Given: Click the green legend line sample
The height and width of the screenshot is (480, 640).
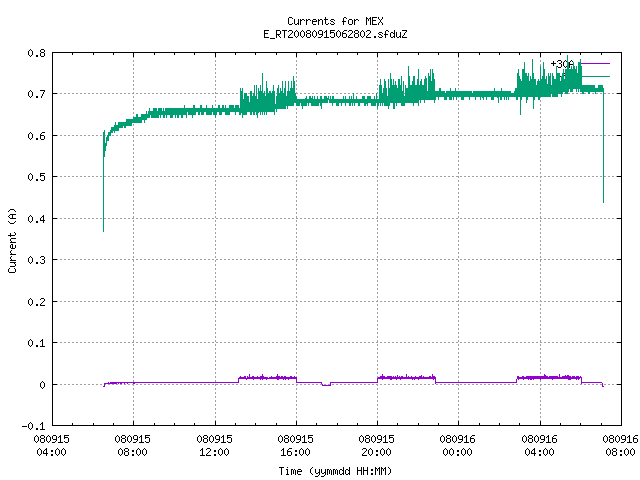Looking at the screenshot, I should pyautogui.click(x=595, y=76).
